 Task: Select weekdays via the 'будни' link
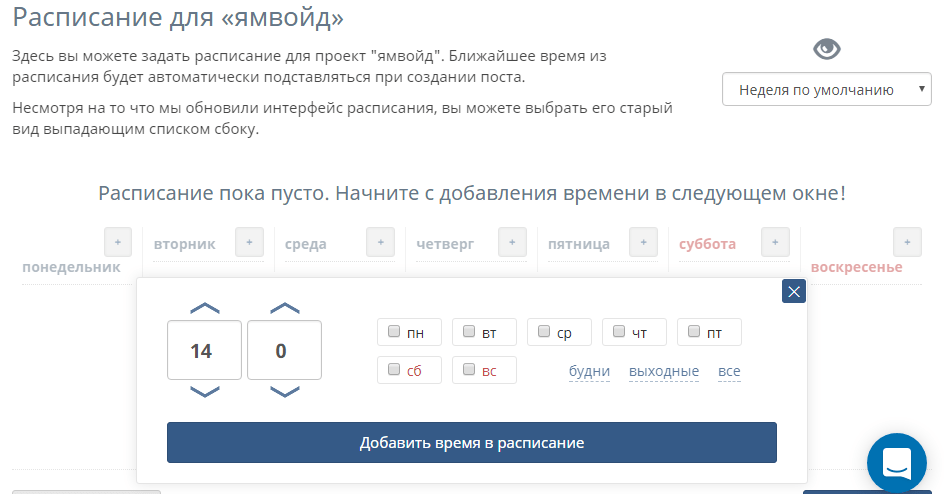pos(589,371)
